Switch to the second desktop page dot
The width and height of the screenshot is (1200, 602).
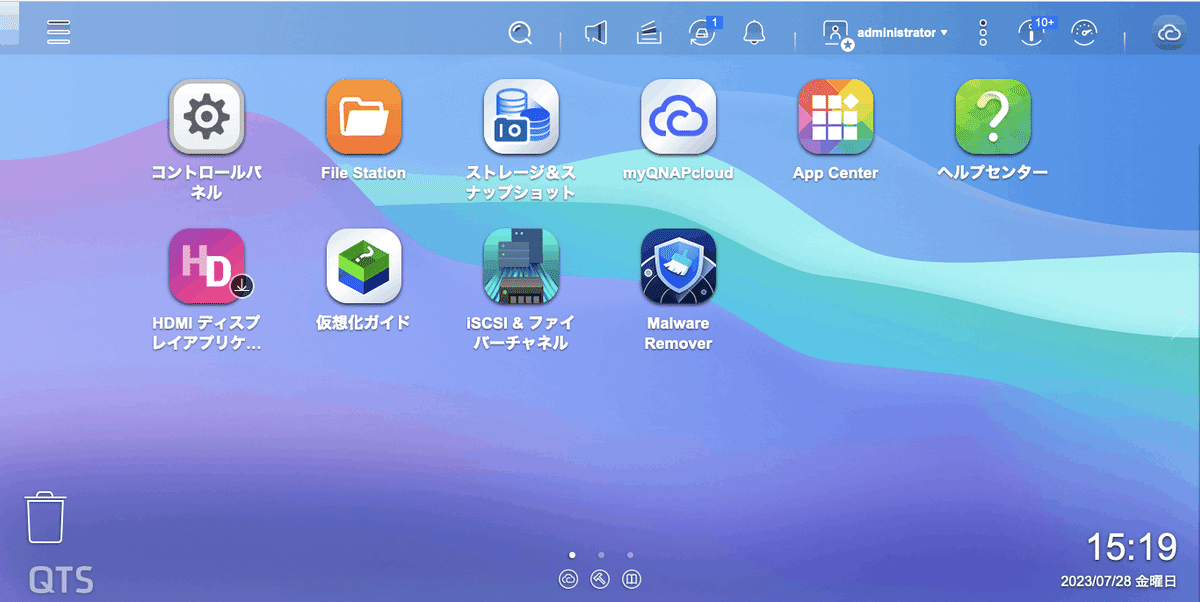coord(601,553)
